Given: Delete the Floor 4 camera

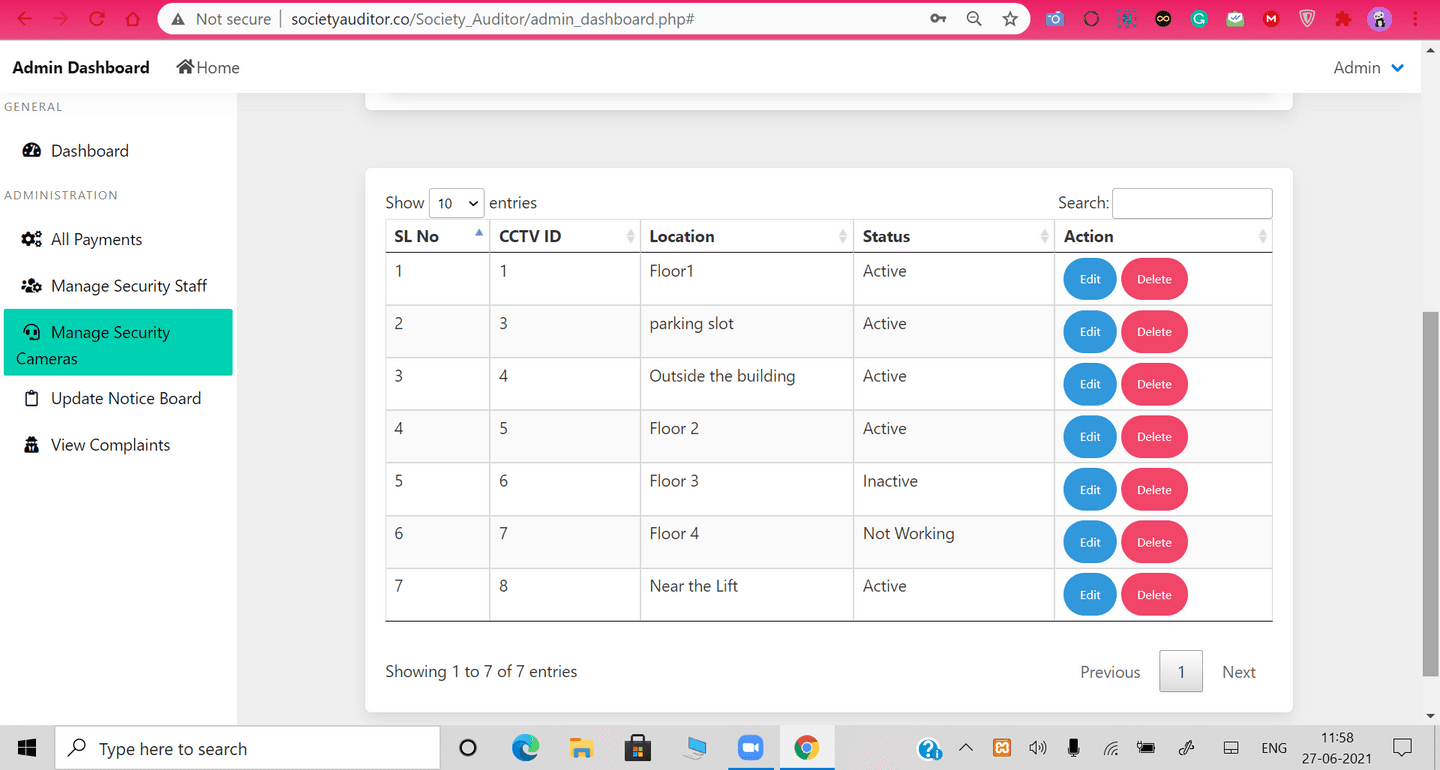Looking at the screenshot, I should (x=1154, y=542).
